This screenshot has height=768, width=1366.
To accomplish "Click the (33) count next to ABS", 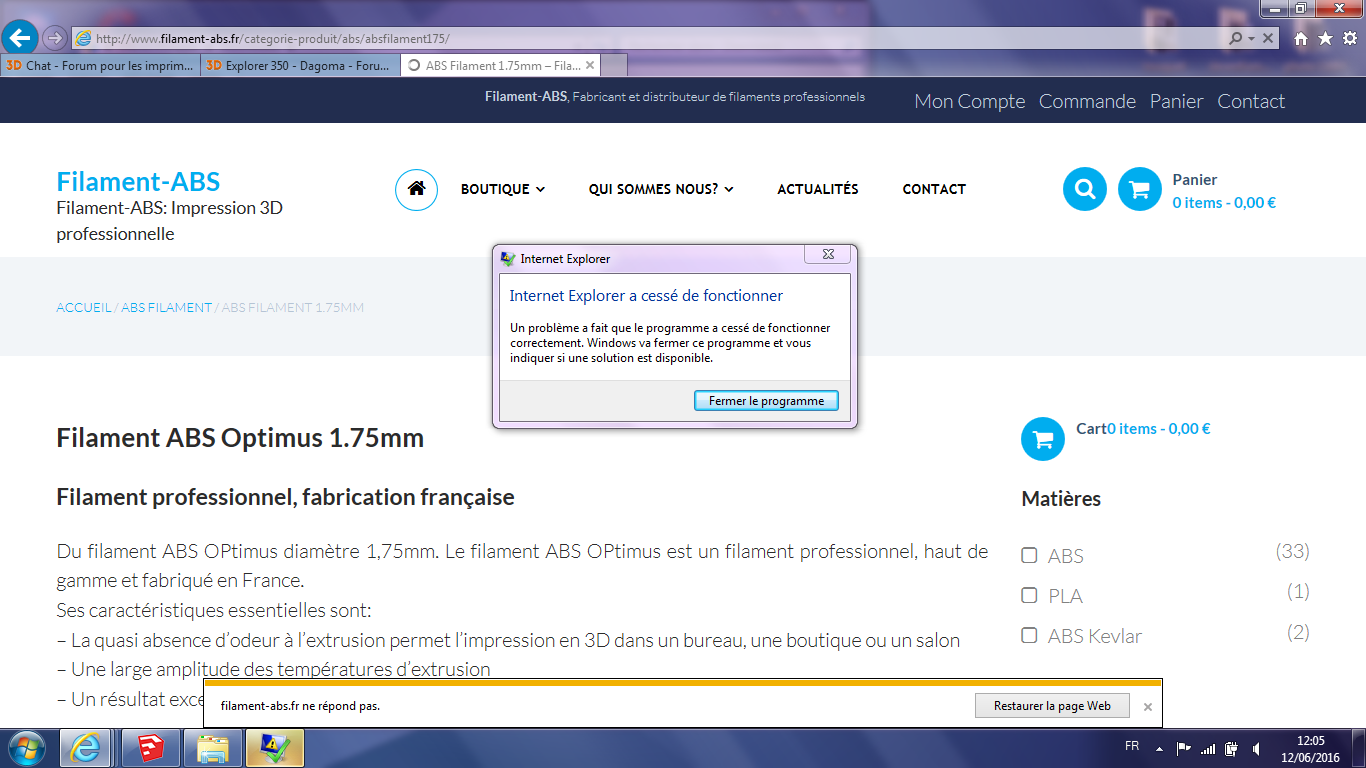I will [1292, 551].
